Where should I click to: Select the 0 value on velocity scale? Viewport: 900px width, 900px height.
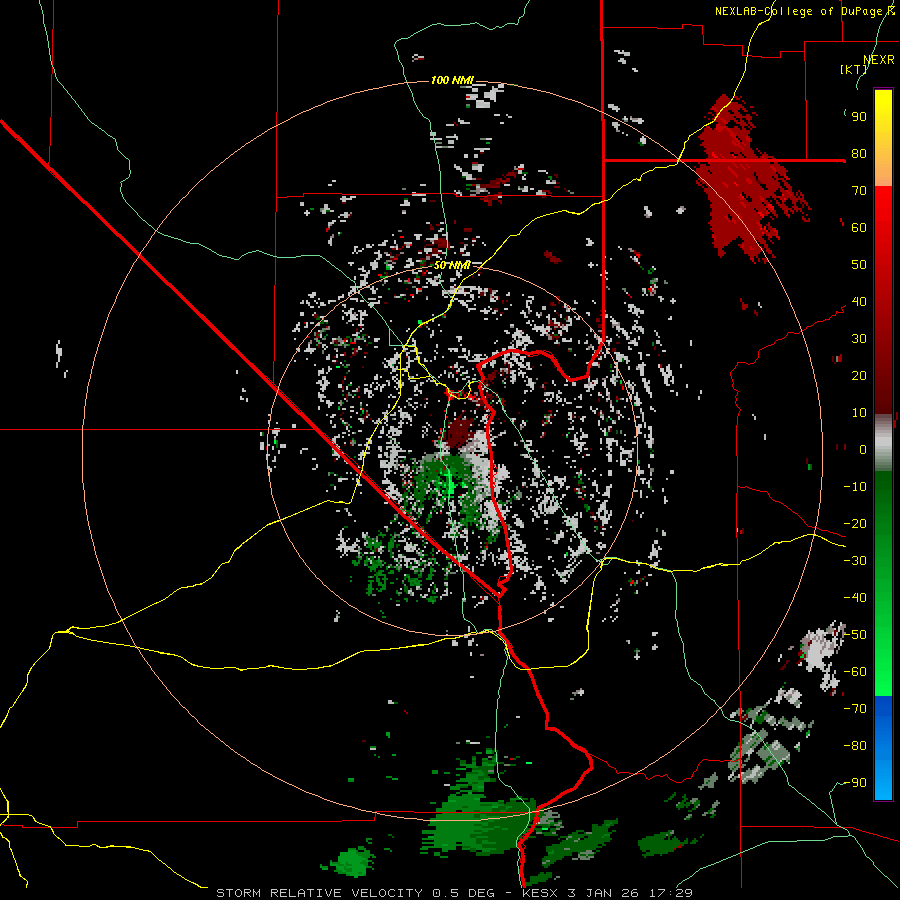863,450
